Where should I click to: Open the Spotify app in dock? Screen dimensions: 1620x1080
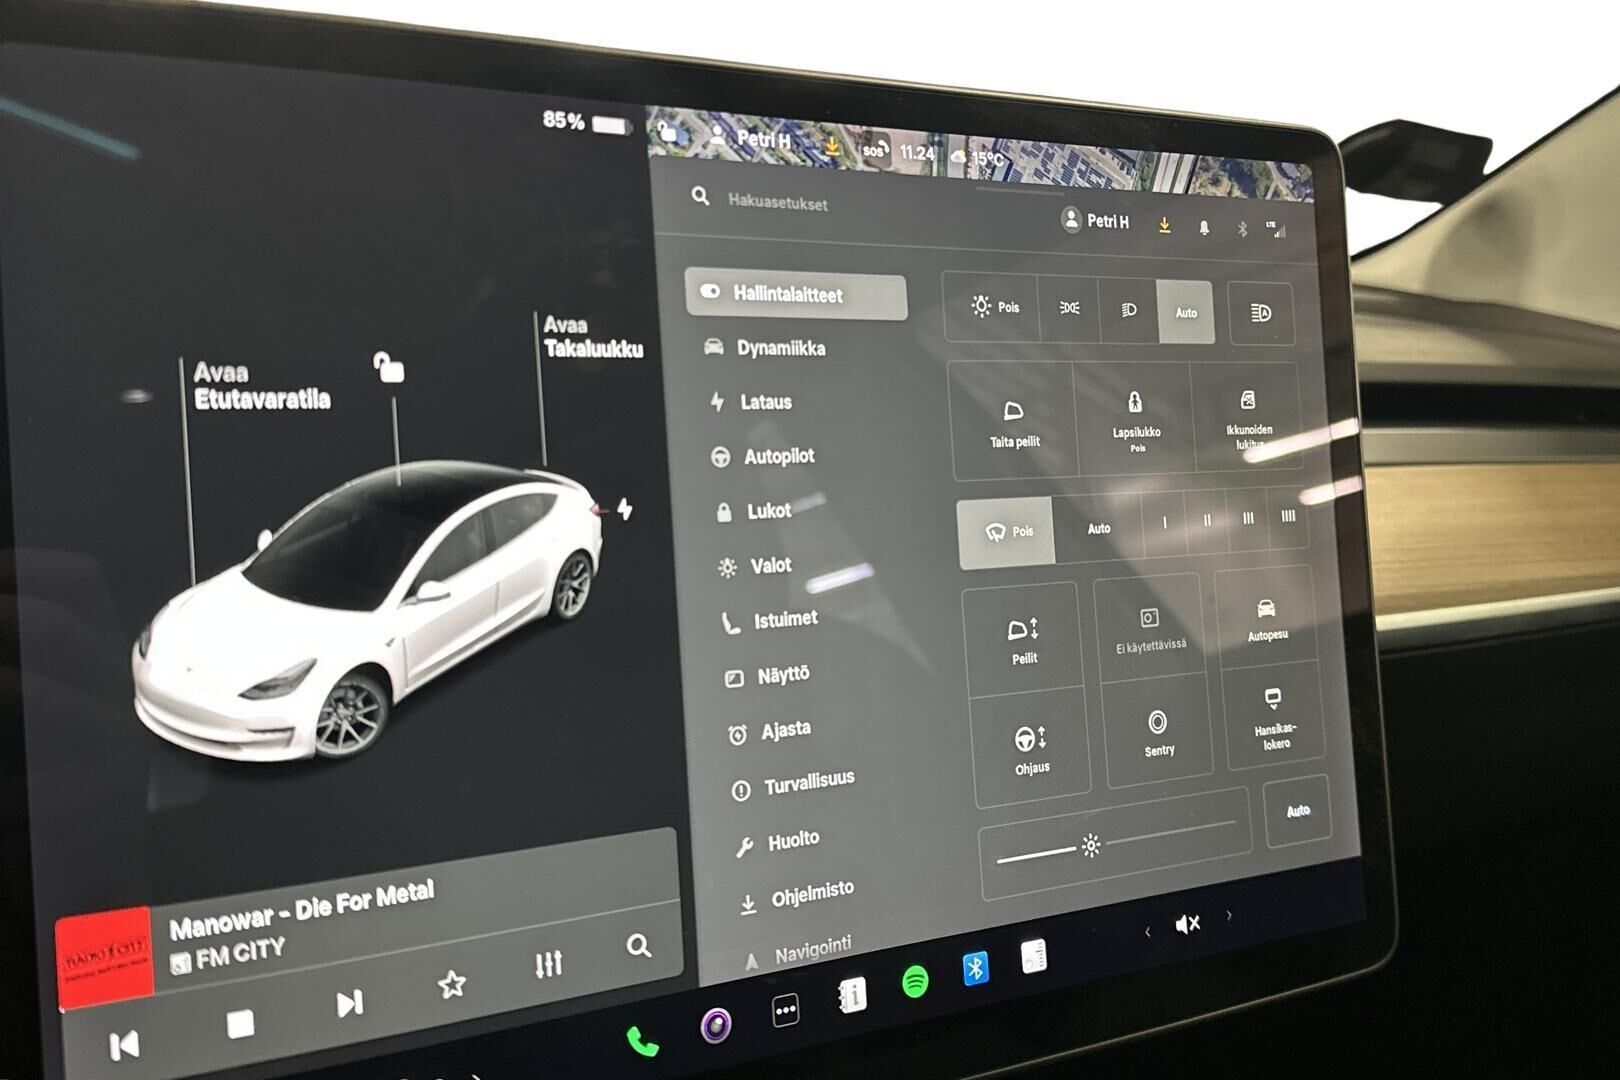click(914, 982)
